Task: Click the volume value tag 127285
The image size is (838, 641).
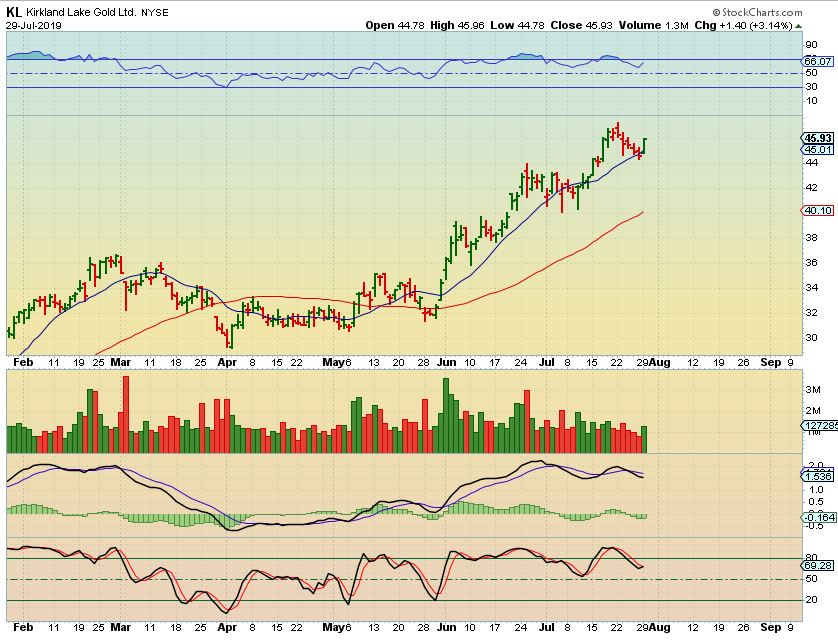Action: (820, 426)
